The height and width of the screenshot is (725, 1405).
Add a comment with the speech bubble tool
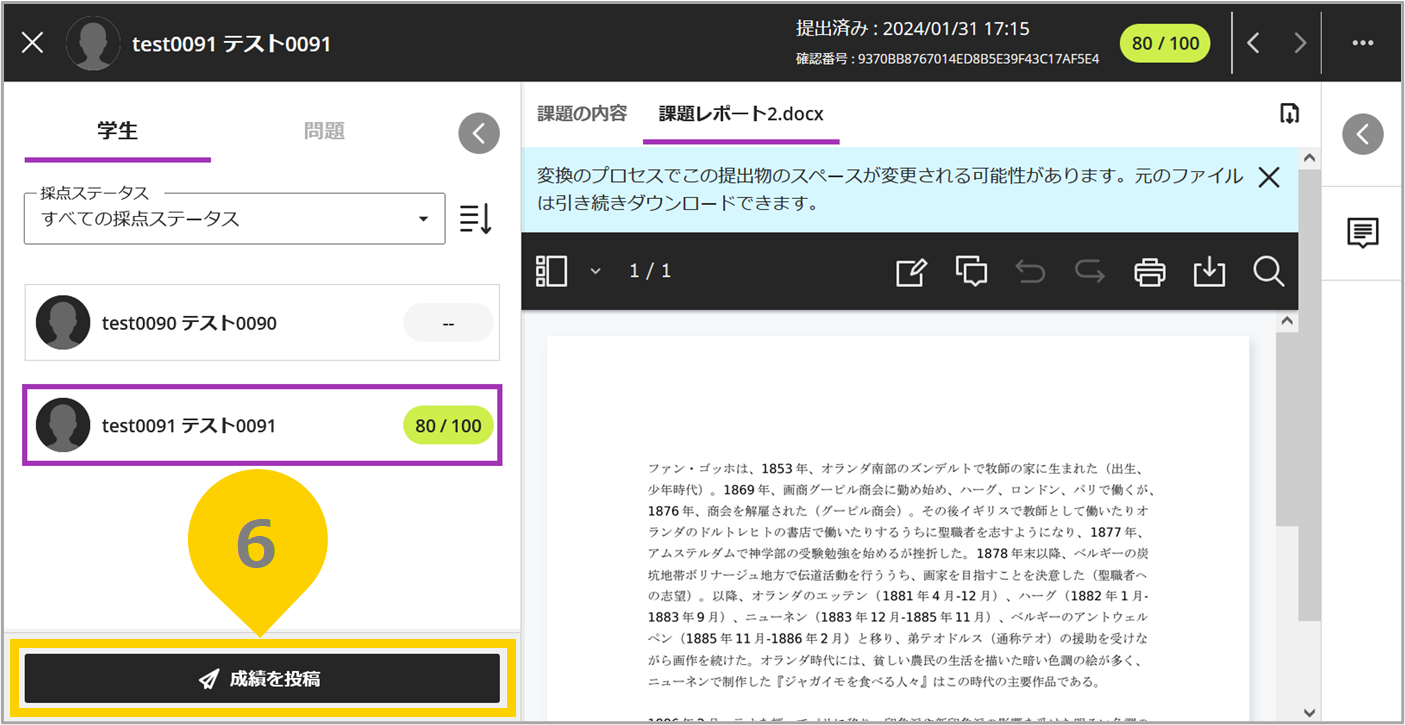click(x=971, y=271)
